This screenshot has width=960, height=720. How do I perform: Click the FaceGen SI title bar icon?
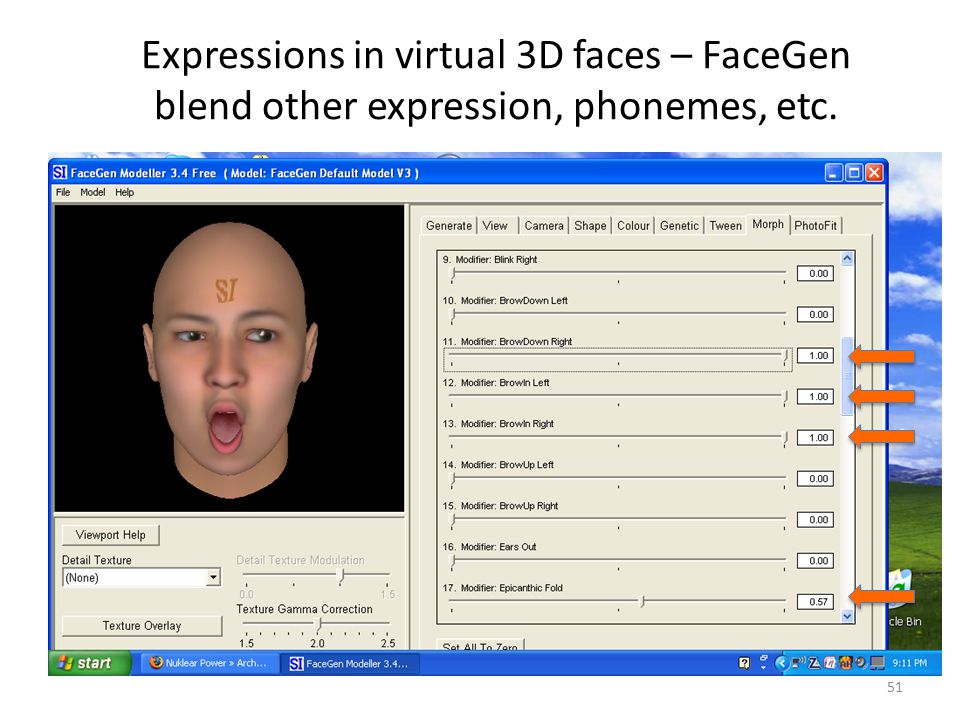point(59,173)
